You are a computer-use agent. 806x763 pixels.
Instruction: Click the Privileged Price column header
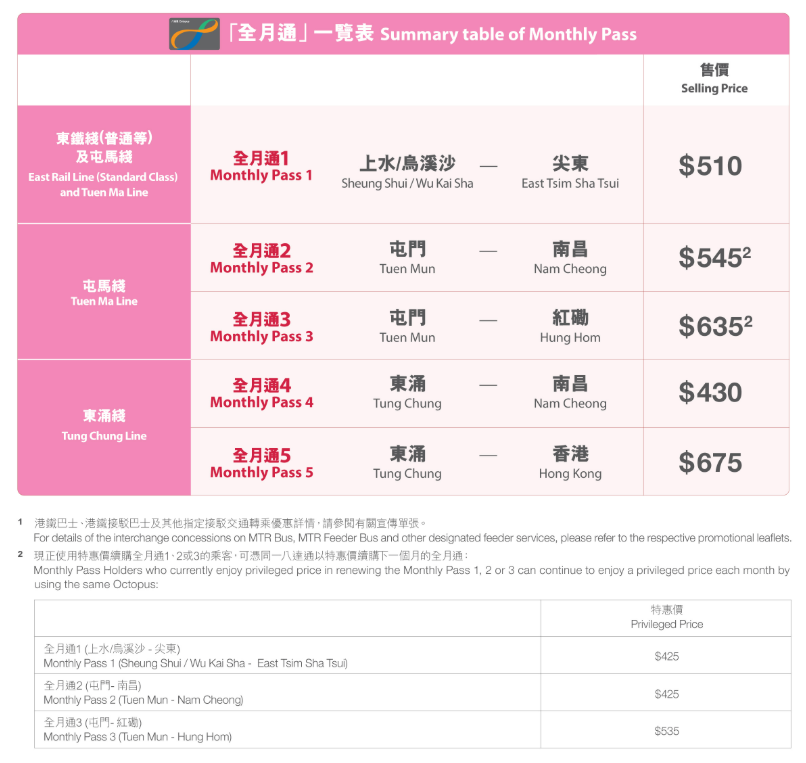tap(666, 617)
